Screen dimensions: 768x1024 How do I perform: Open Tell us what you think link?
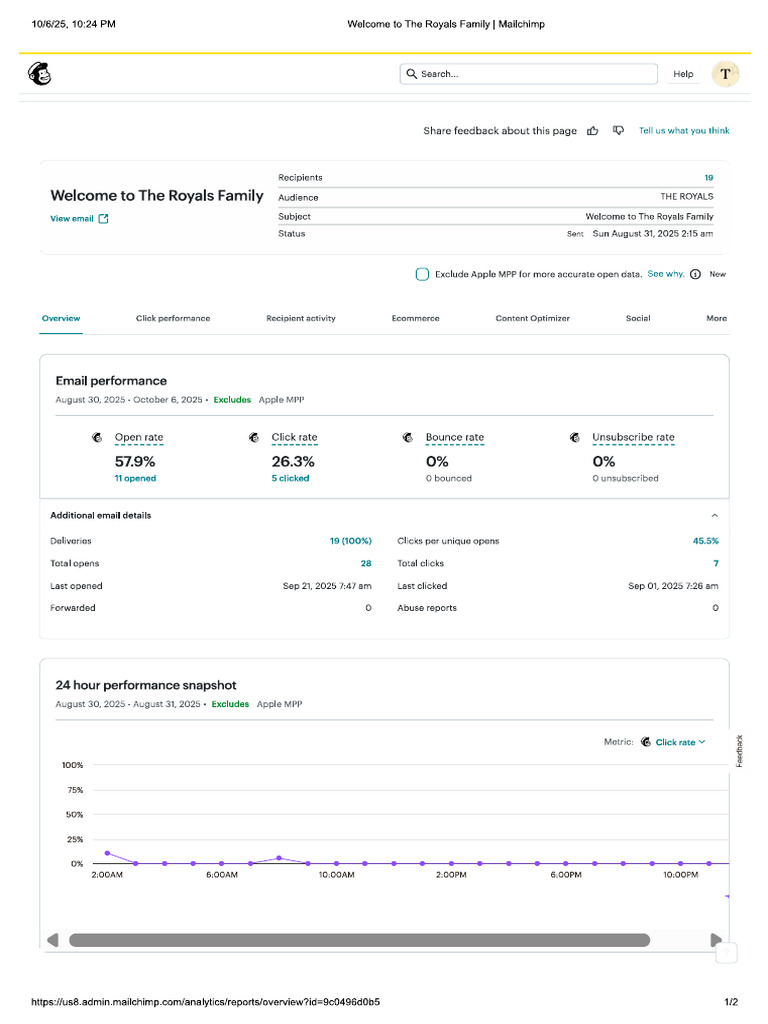click(x=684, y=131)
